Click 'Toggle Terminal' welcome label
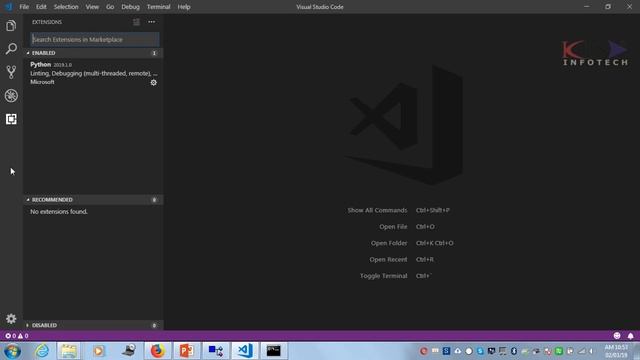Viewport: 640px width, 360px height. click(x=383, y=276)
